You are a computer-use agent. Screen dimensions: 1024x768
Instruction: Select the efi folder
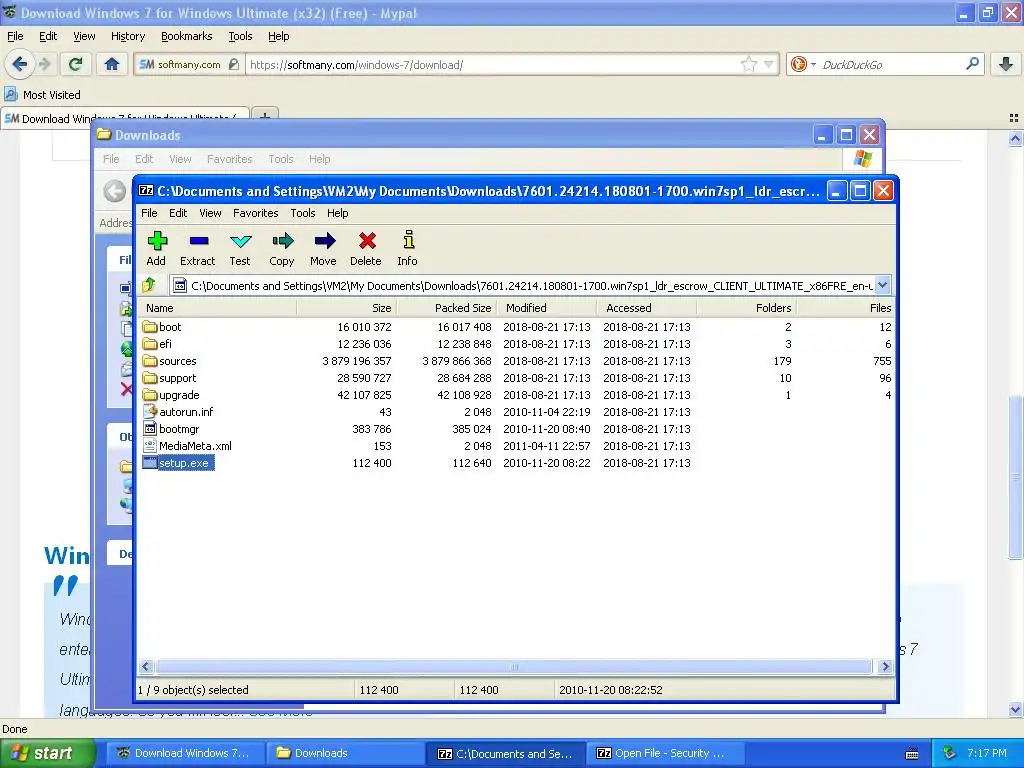point(158,344)
